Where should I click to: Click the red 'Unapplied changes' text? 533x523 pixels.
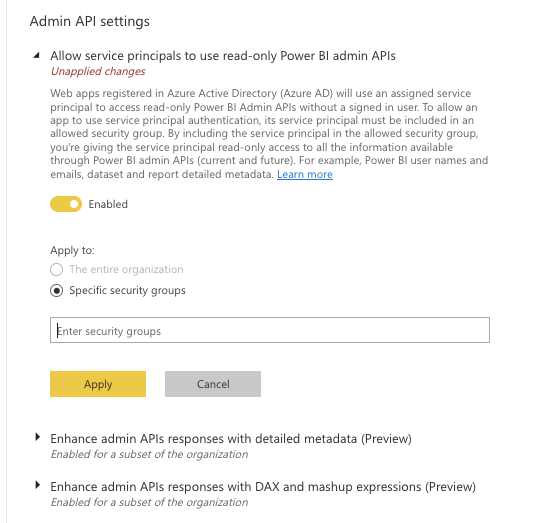click(x=98, y=71)
